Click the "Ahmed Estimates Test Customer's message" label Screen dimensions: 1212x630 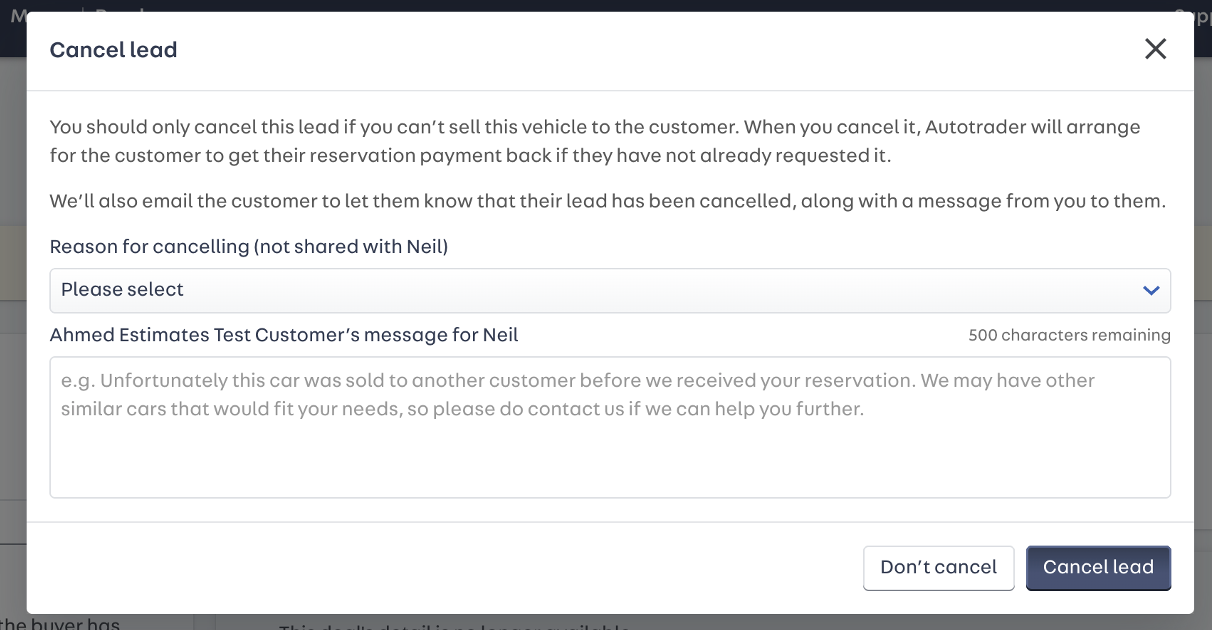click(284, 335)
